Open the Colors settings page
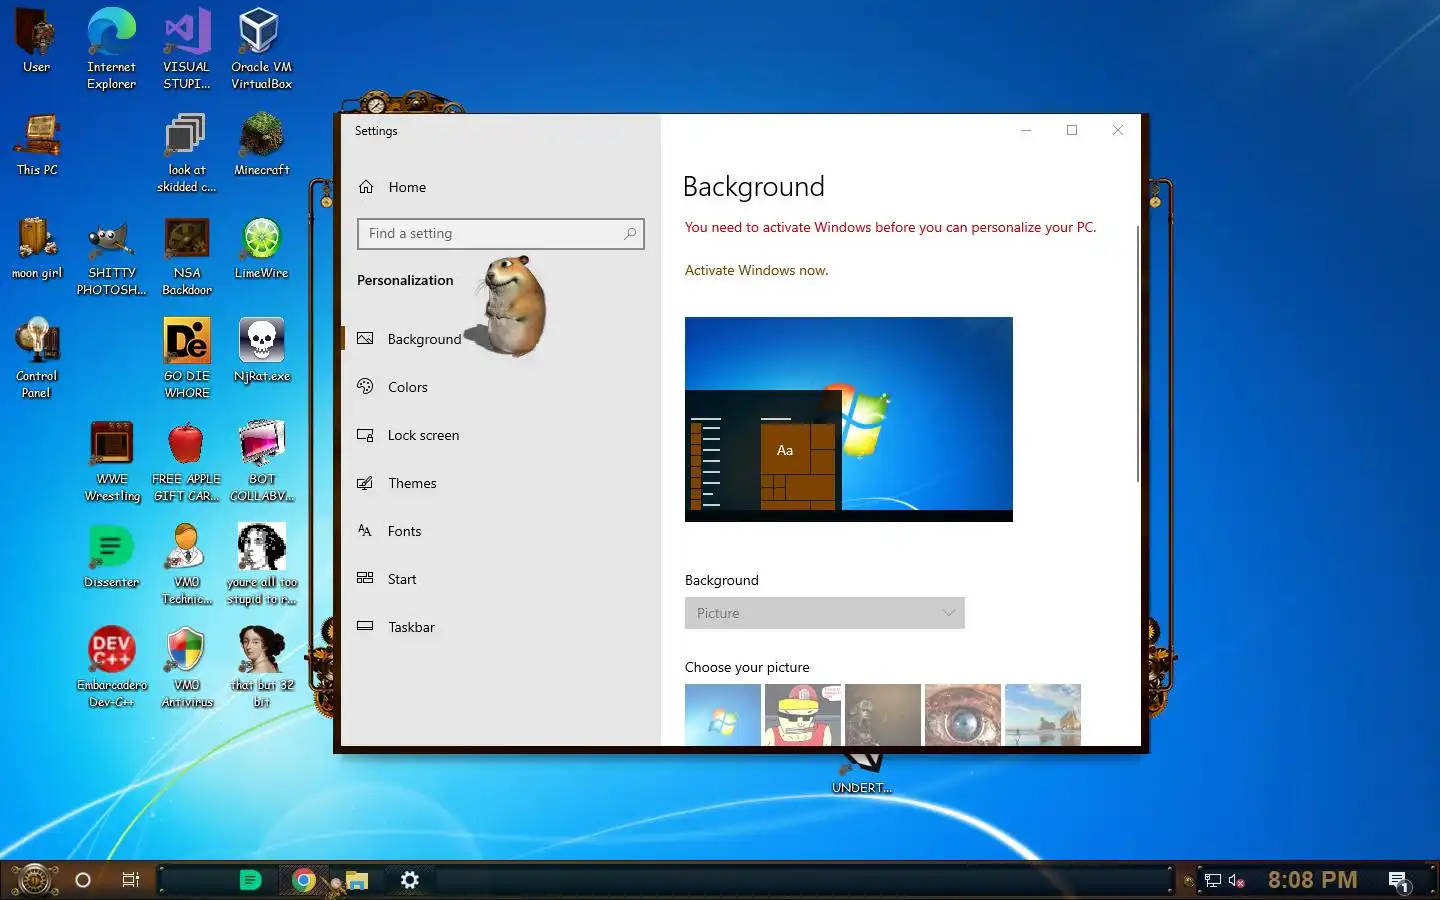 500,387
